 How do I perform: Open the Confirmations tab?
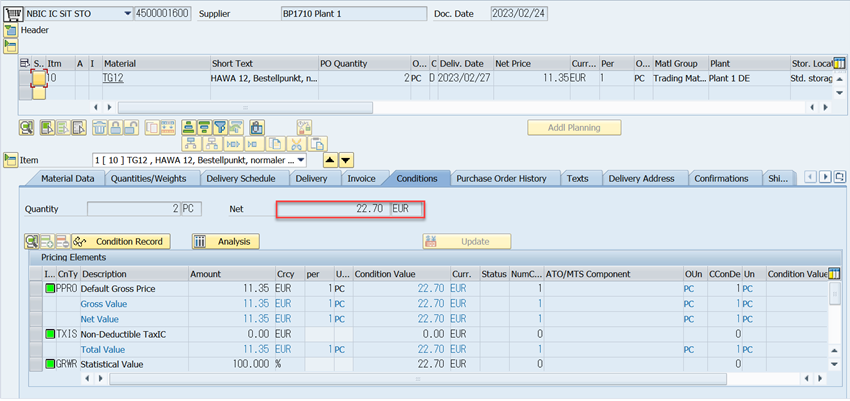[x=722, y=178]
